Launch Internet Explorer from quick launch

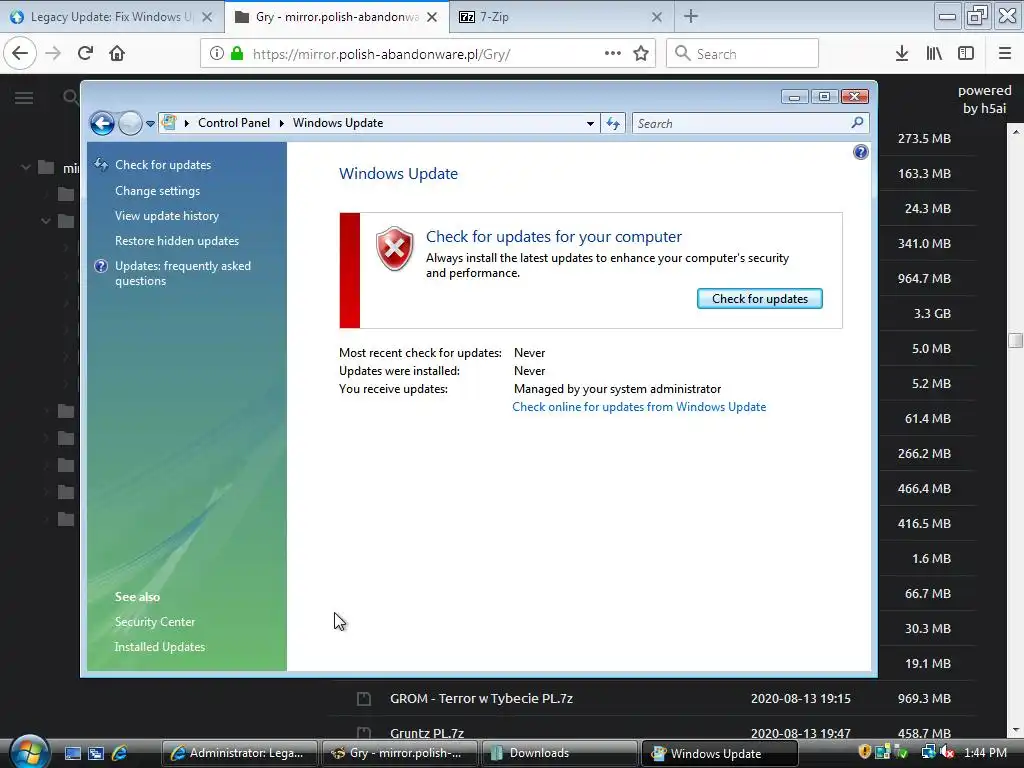point(120,753)
